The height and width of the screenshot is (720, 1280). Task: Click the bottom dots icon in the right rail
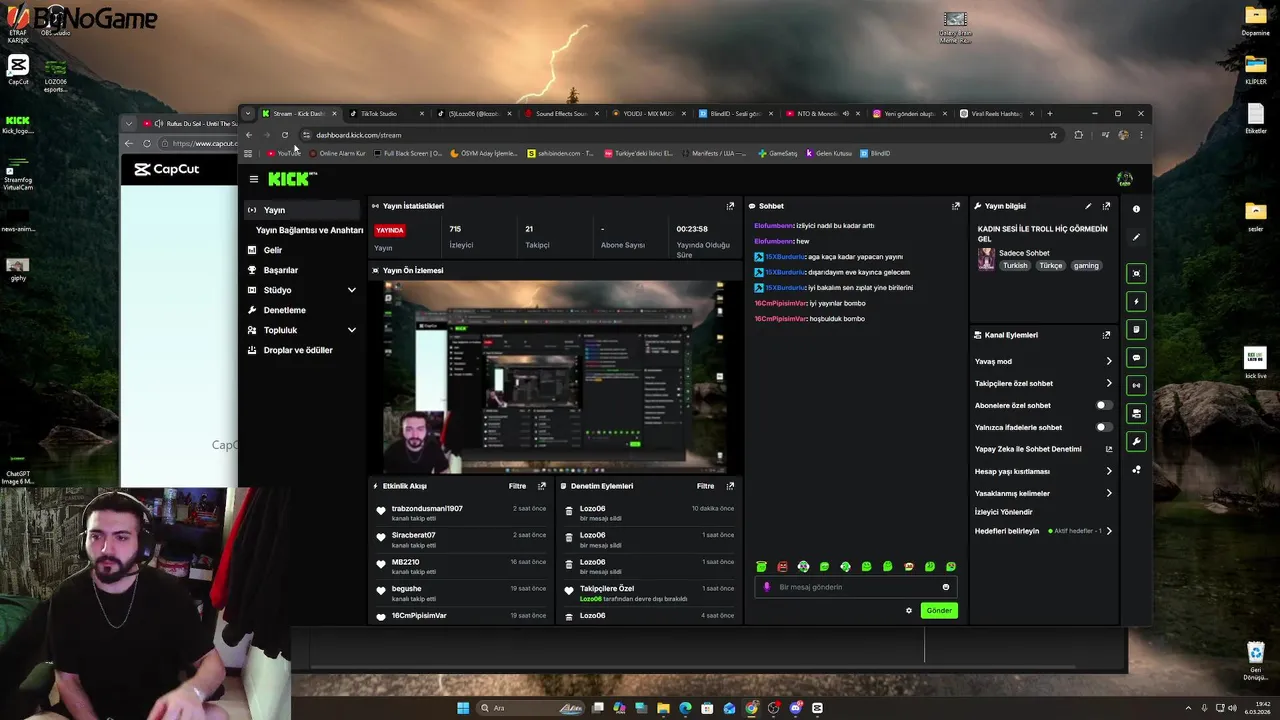click(1136, 469)
